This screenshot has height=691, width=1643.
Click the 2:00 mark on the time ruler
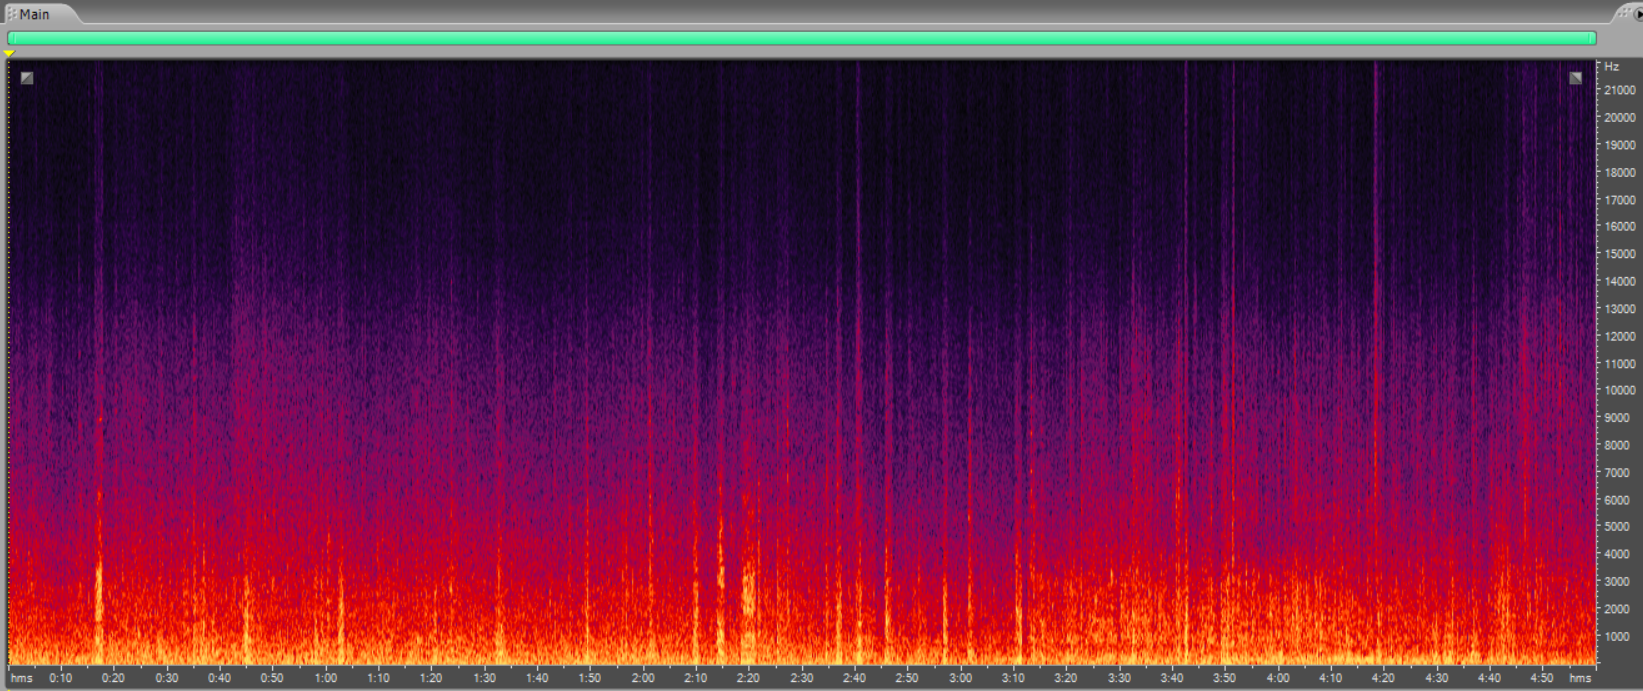point(643,678)
